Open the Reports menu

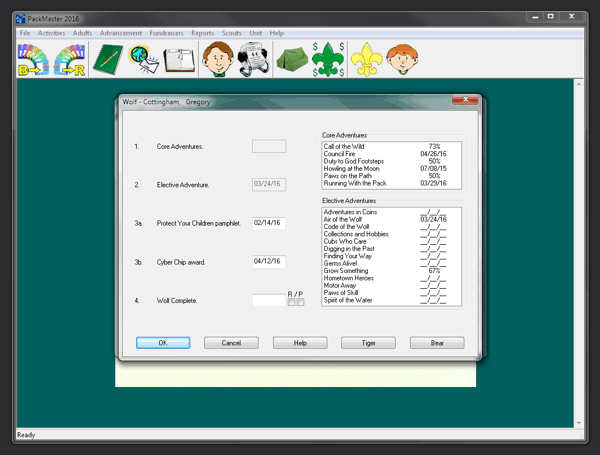pyautogui.click(x=202, y=33)
